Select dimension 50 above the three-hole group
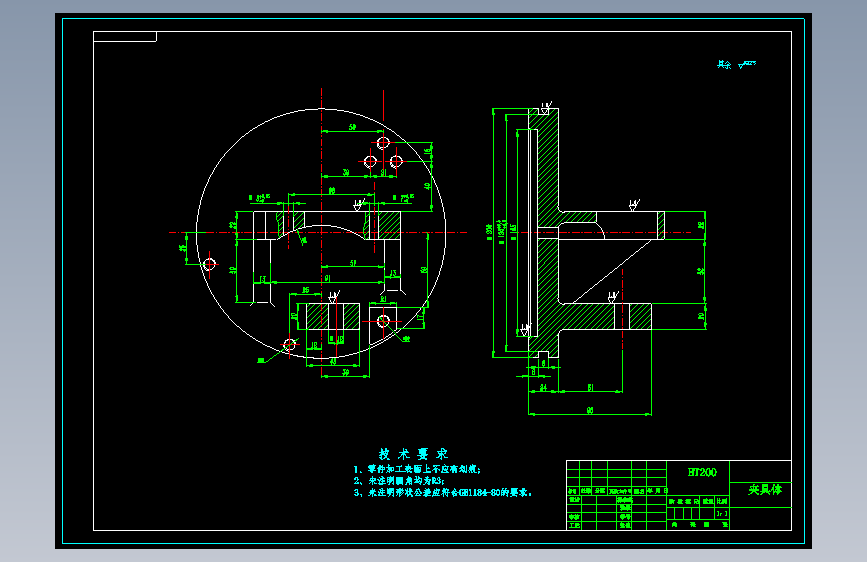This screenshot has width=867, height=562. (352, 127)
